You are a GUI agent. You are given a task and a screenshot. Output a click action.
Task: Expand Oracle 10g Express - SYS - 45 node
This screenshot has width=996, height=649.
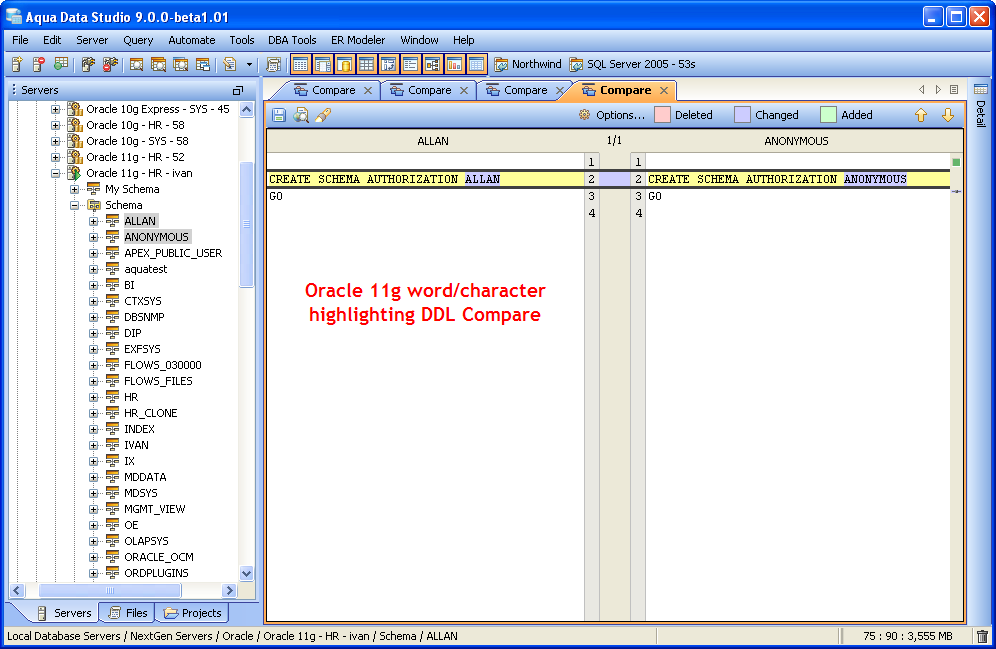pyautogui.click(x=55, y=109)
